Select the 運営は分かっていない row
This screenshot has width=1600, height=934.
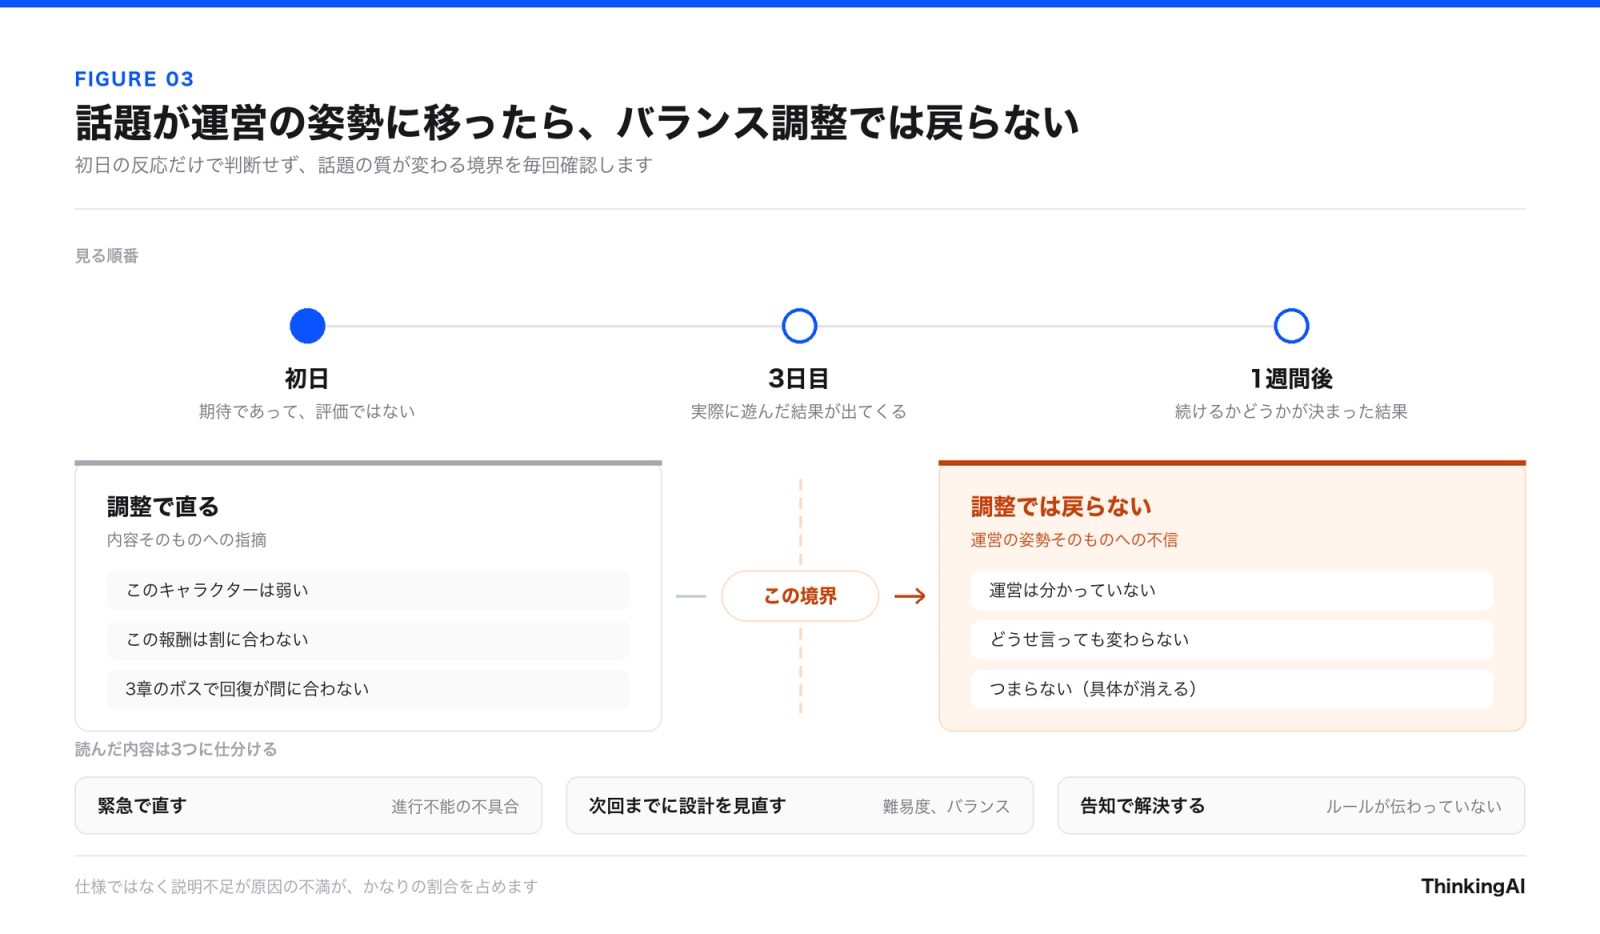coord(1232,590)
